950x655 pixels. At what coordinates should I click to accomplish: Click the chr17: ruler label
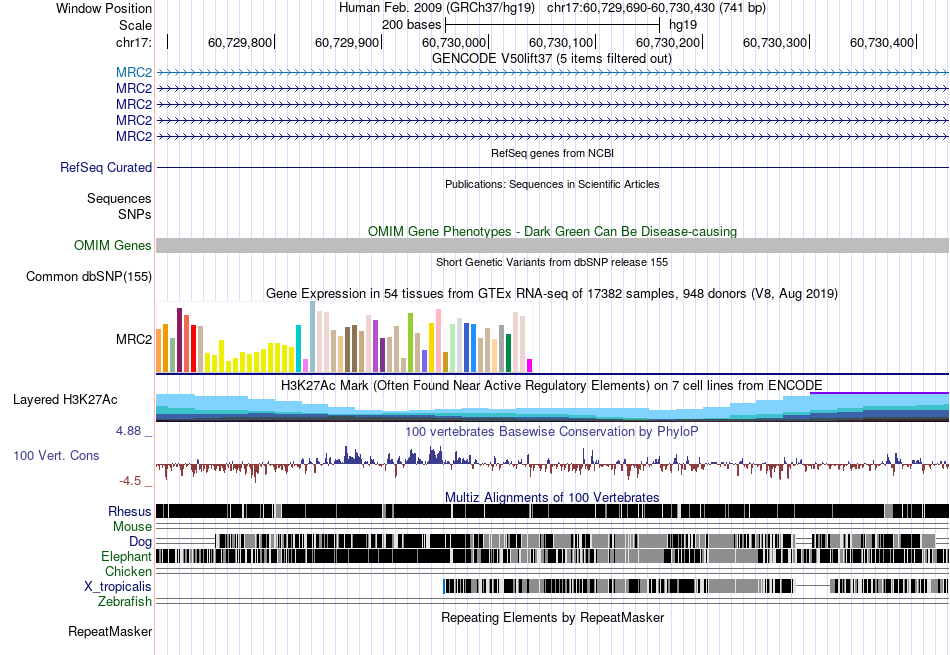pyautogui.click(x=134, y=42)
